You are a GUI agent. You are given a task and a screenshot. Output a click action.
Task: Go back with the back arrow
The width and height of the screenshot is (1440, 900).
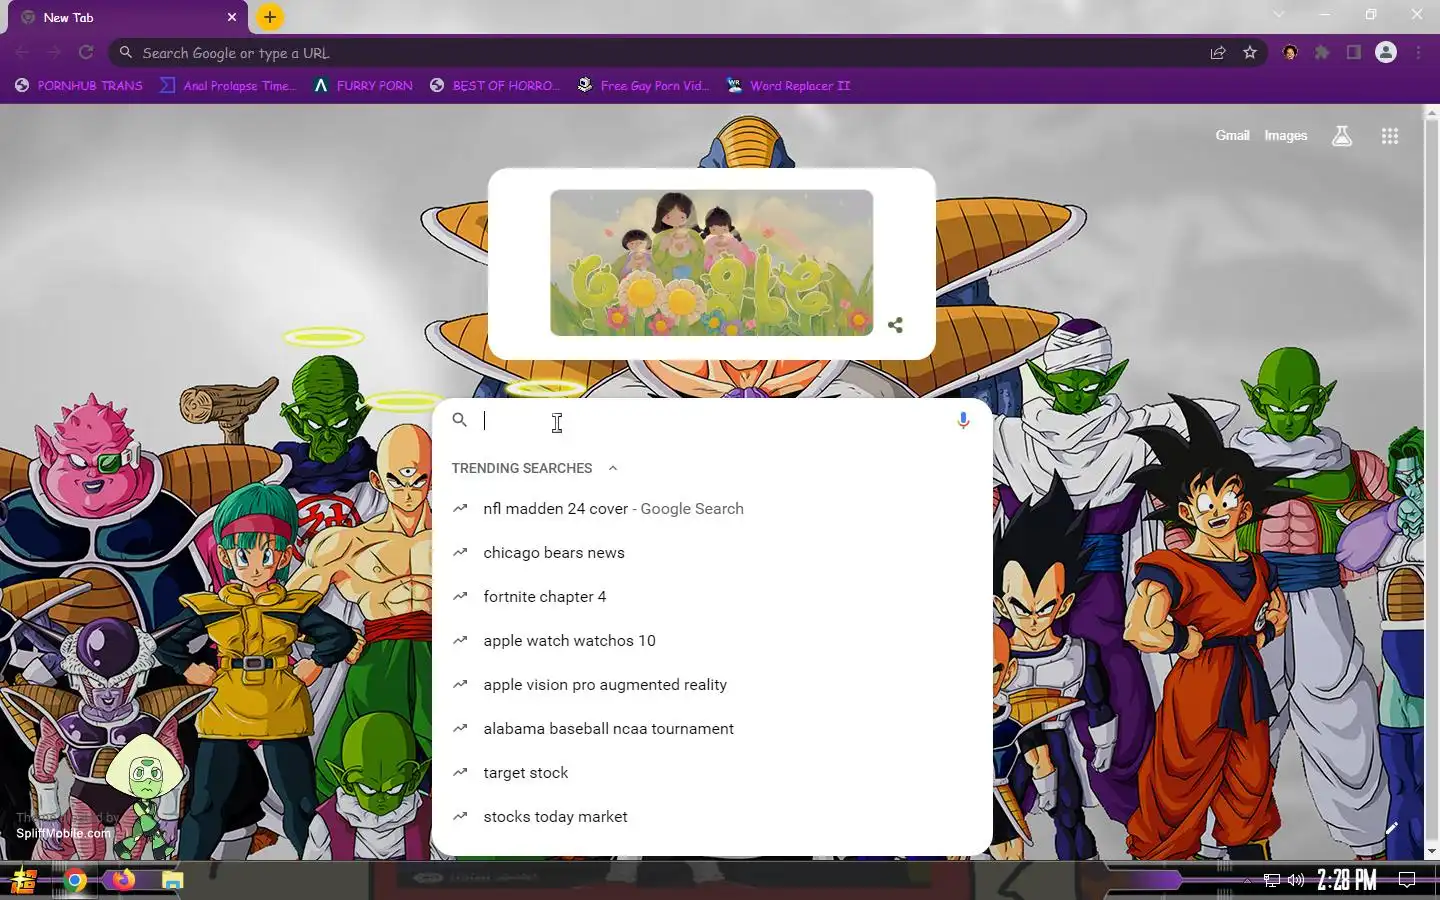point(22,52)
